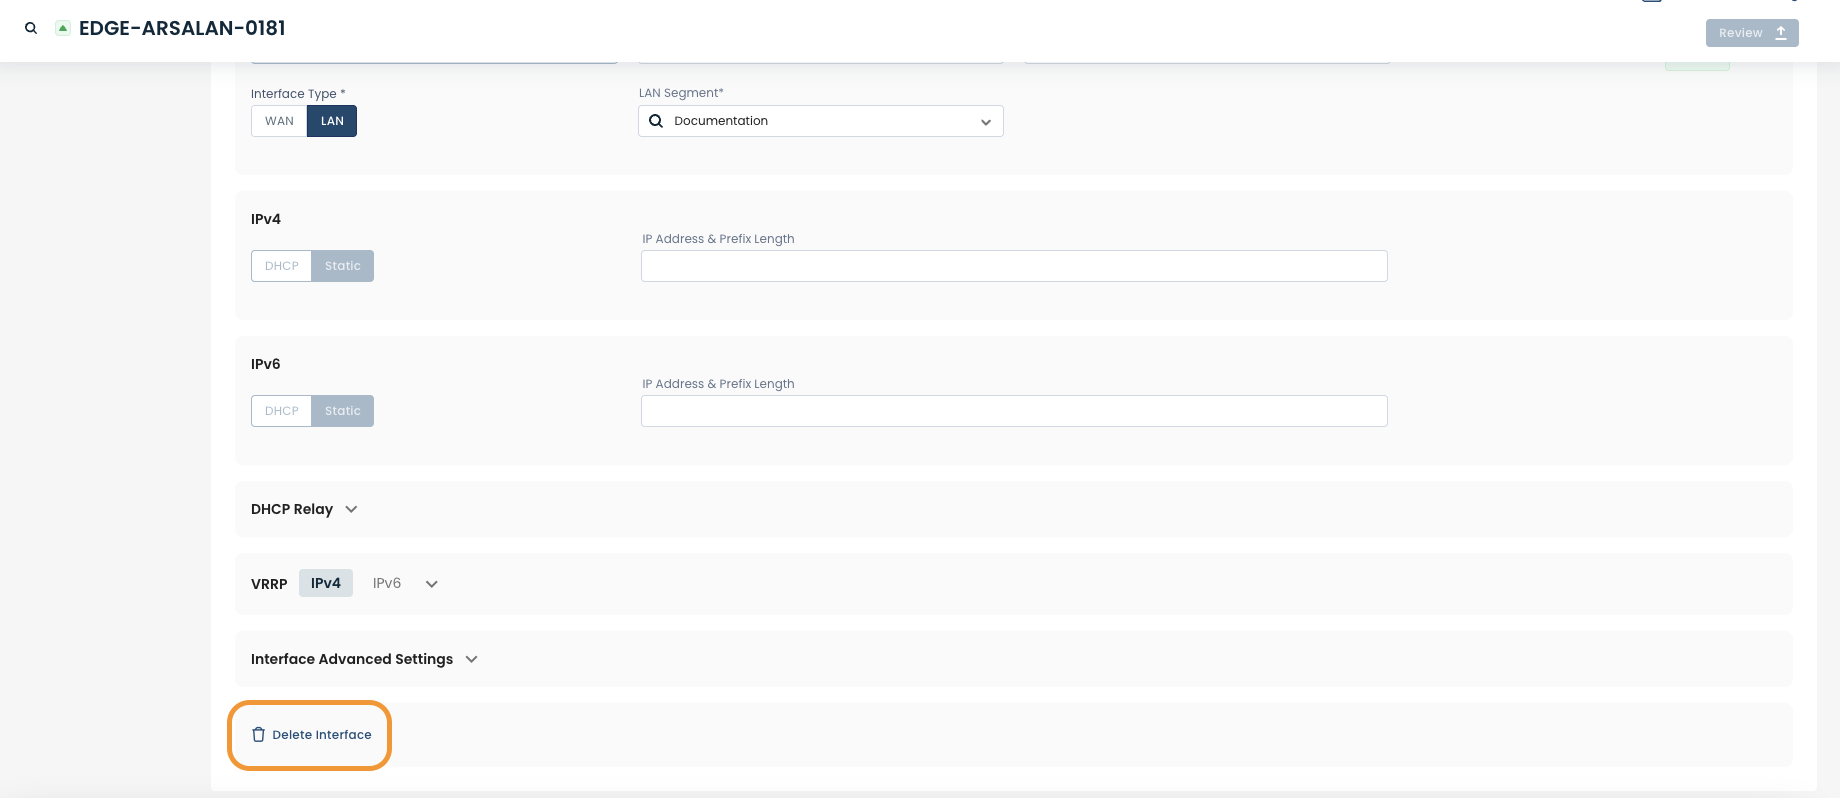Expand the VRRP section chevron
This screenshot has height=798, width=1840.
click(x=432, y=584)
